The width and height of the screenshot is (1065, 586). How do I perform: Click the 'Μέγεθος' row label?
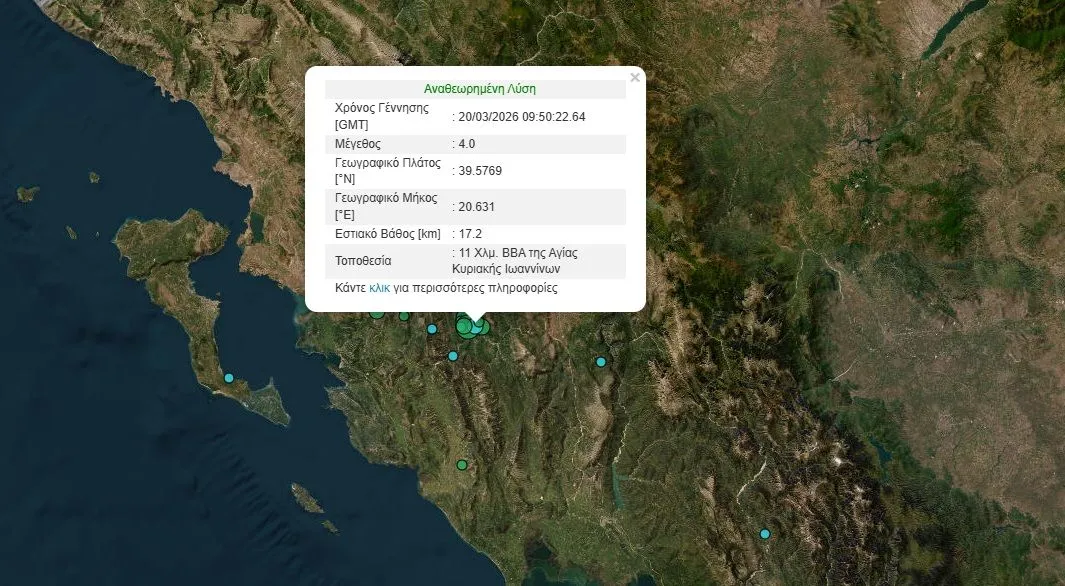358,144
